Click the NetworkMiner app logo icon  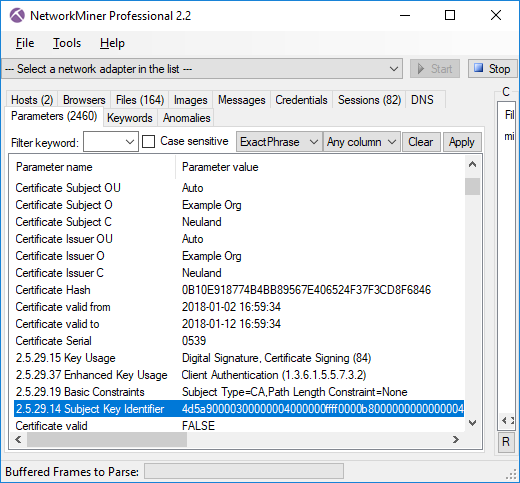pyautogui.click(x=17, y=15)
